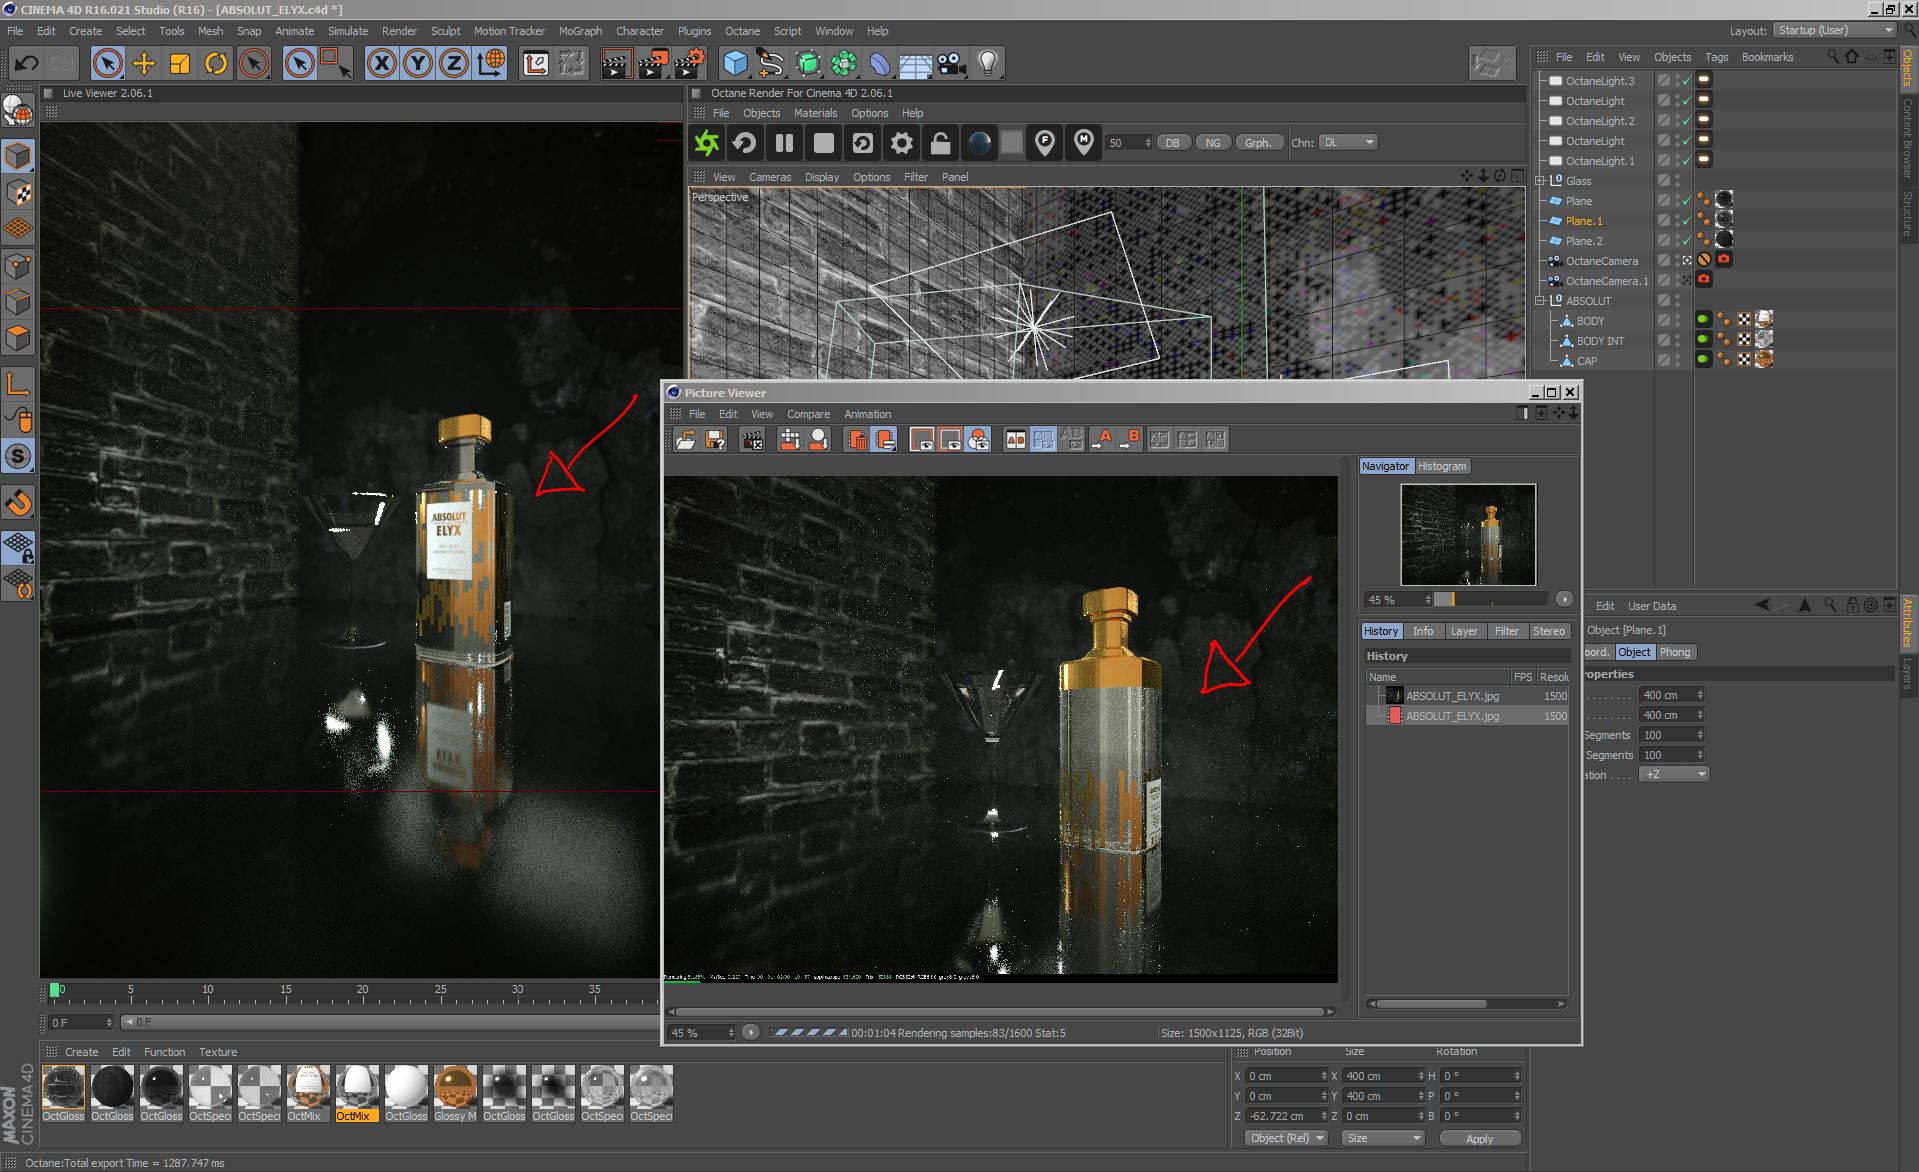
Task: Switch to the Histogram tab
Action: (x=1442, y=466)
